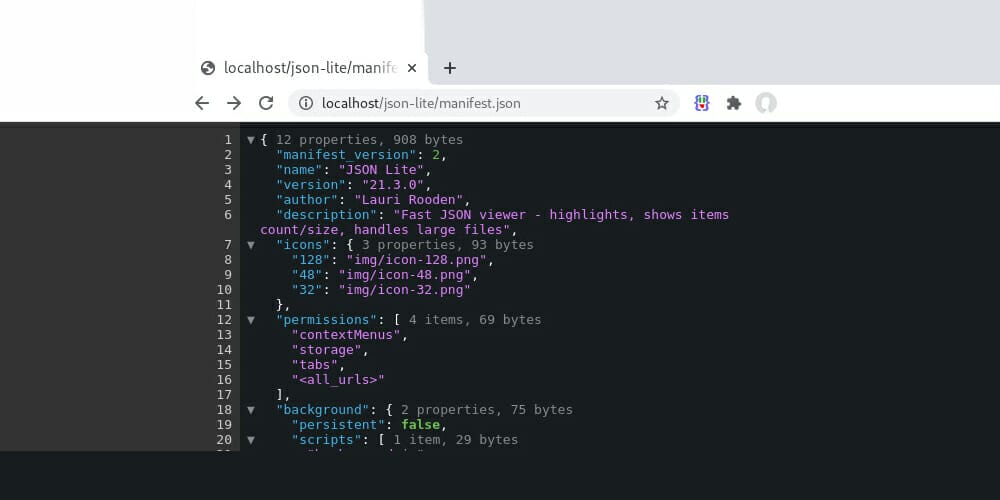Click the "storage" permission entry
This screenshot has height=500, width=1000.
[327, 349]
